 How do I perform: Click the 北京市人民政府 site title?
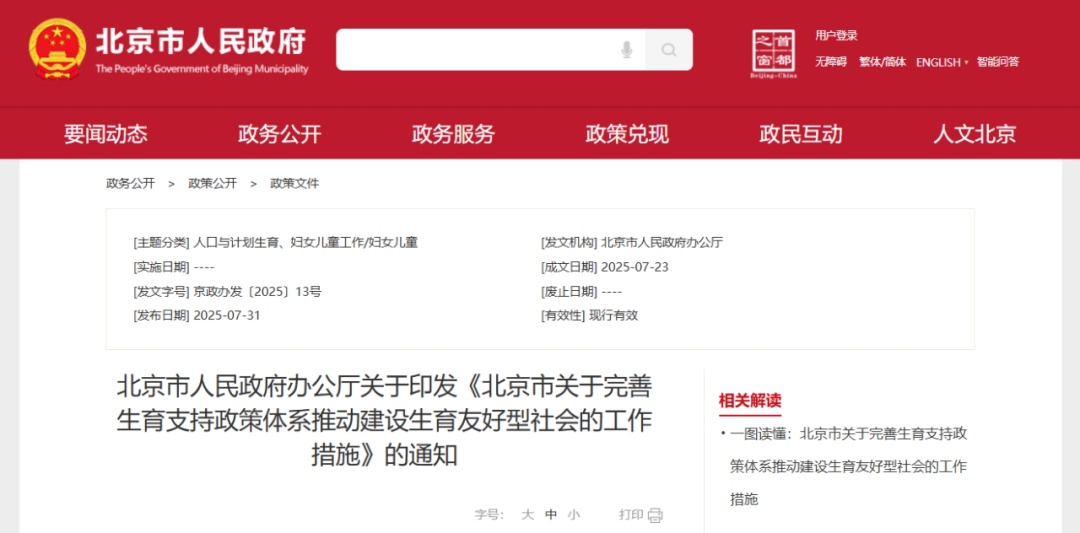pos(200,41)
